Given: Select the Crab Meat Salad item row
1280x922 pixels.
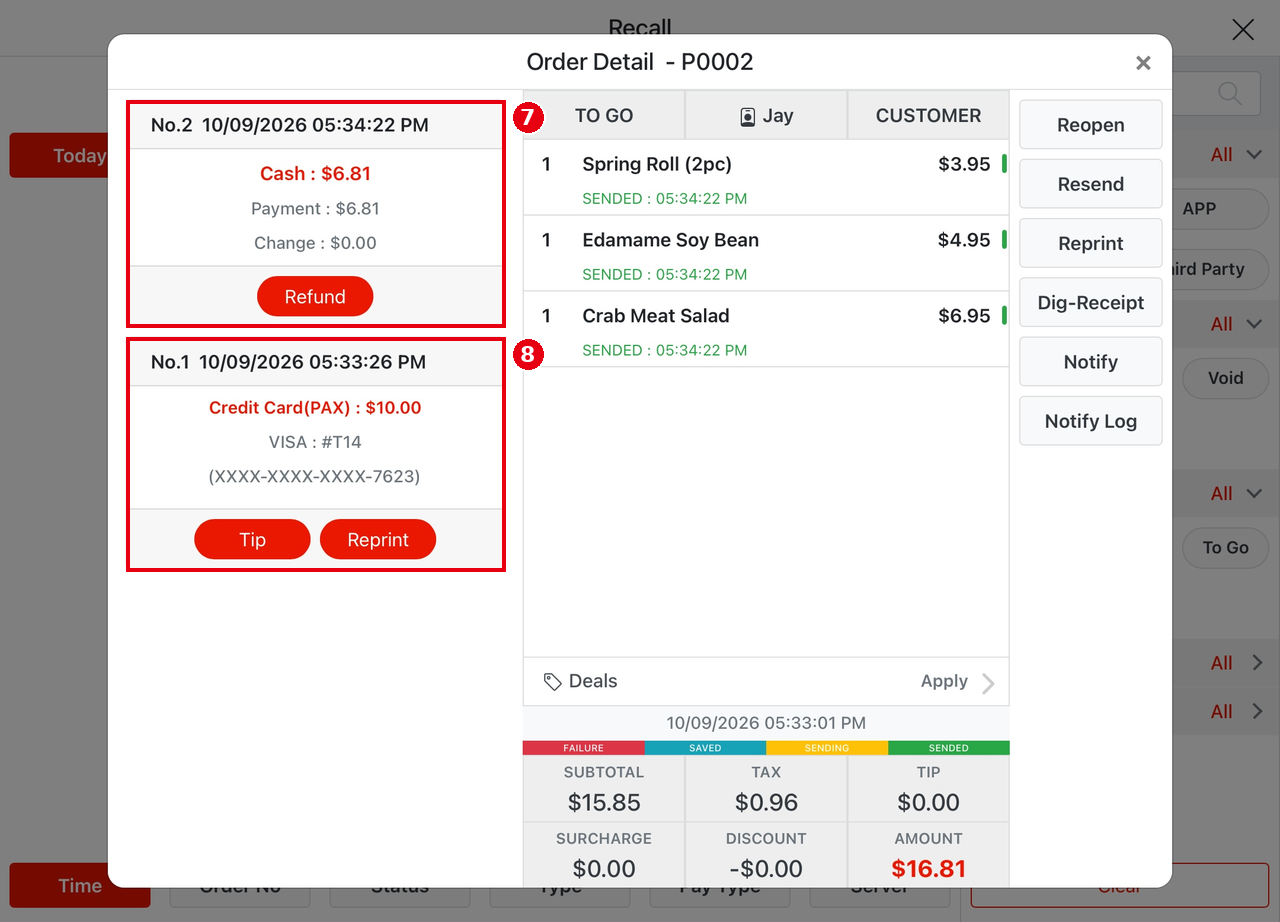Looking at the screenshot, I should coord(766,329).
